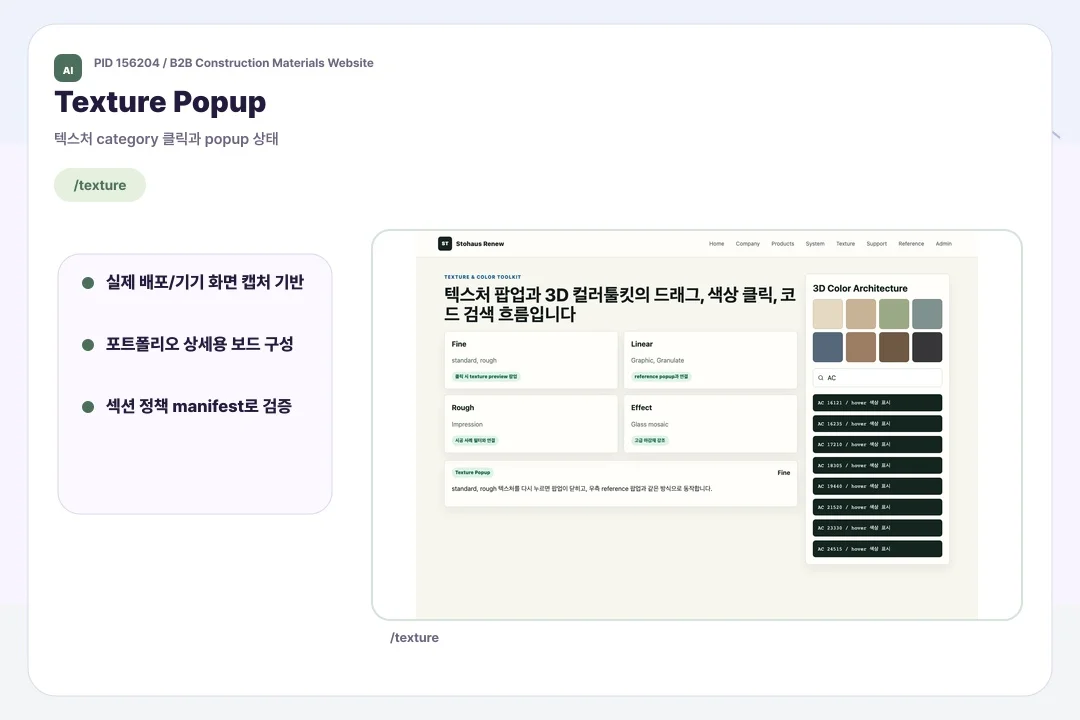Pick the tan sand color swatch
The height and width of the screenshot is (720, 1080).
[x=861, y=314]
